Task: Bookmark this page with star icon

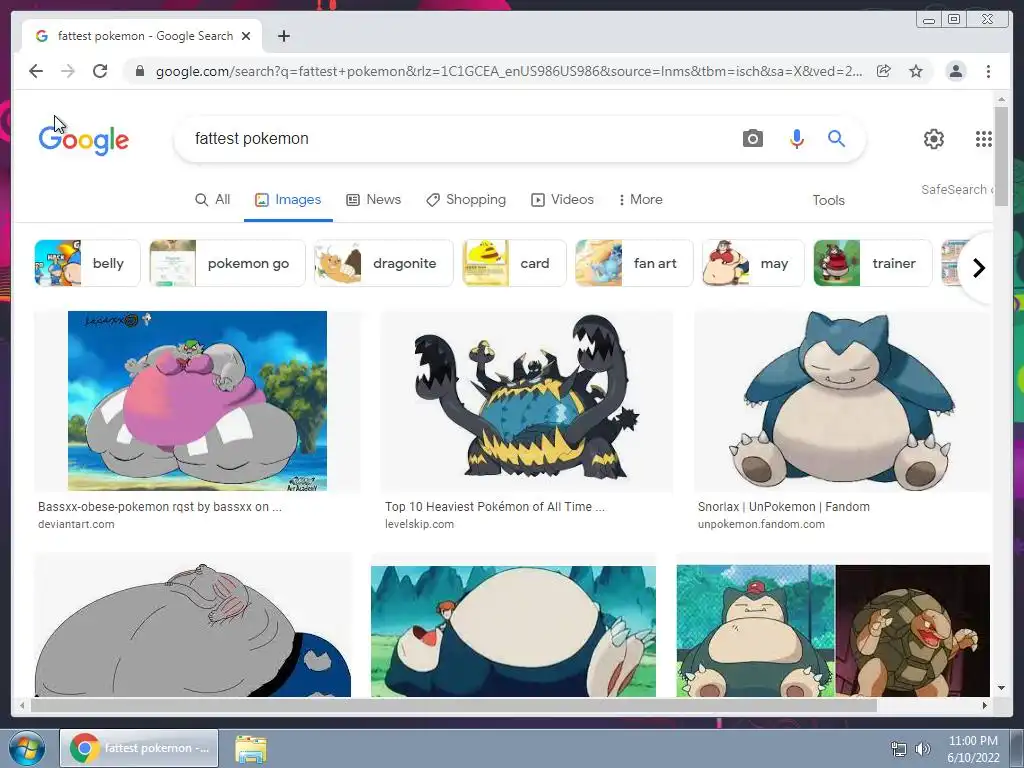Action: tap(916, 71)
